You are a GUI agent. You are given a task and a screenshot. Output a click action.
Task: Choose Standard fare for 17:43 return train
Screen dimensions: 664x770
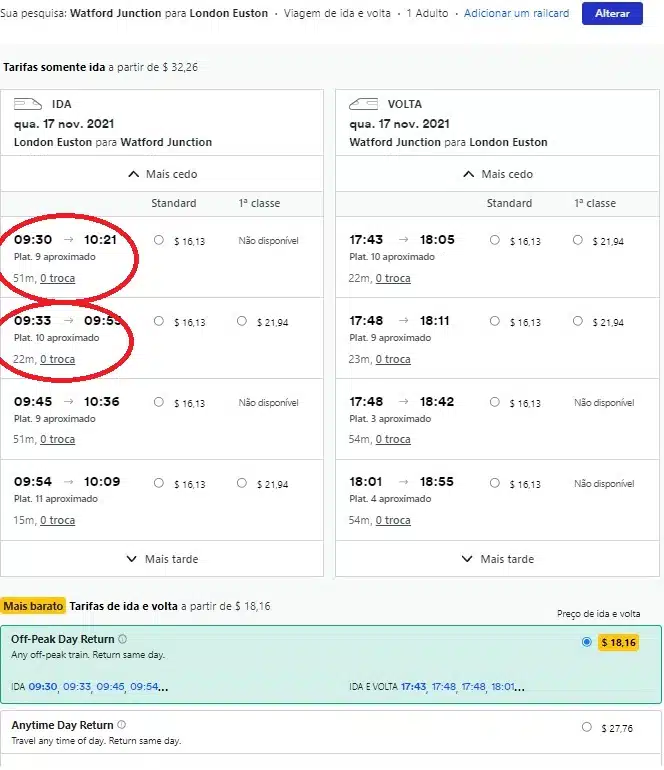[x=495, y=240]
